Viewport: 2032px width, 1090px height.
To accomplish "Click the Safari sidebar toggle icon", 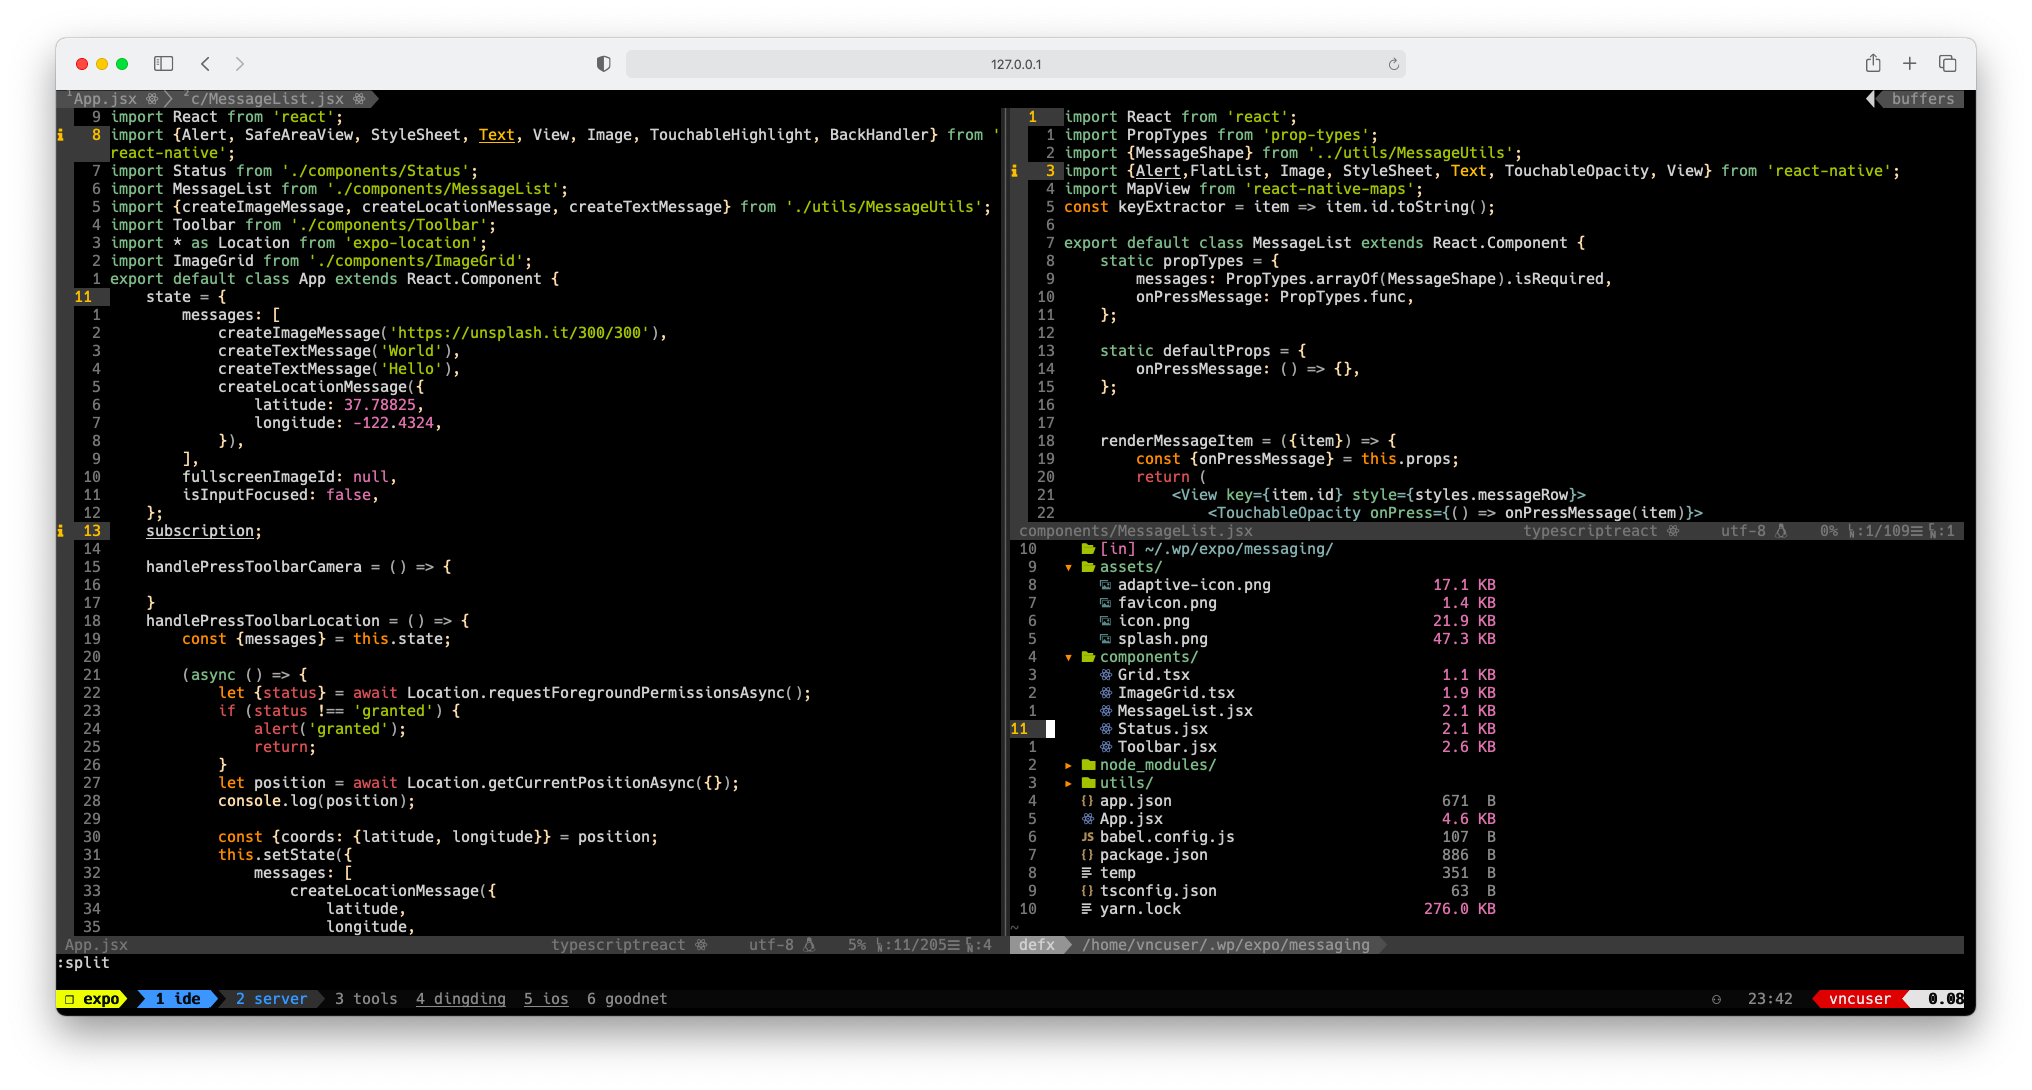I will pyautogui.click(x=163, y=64).
